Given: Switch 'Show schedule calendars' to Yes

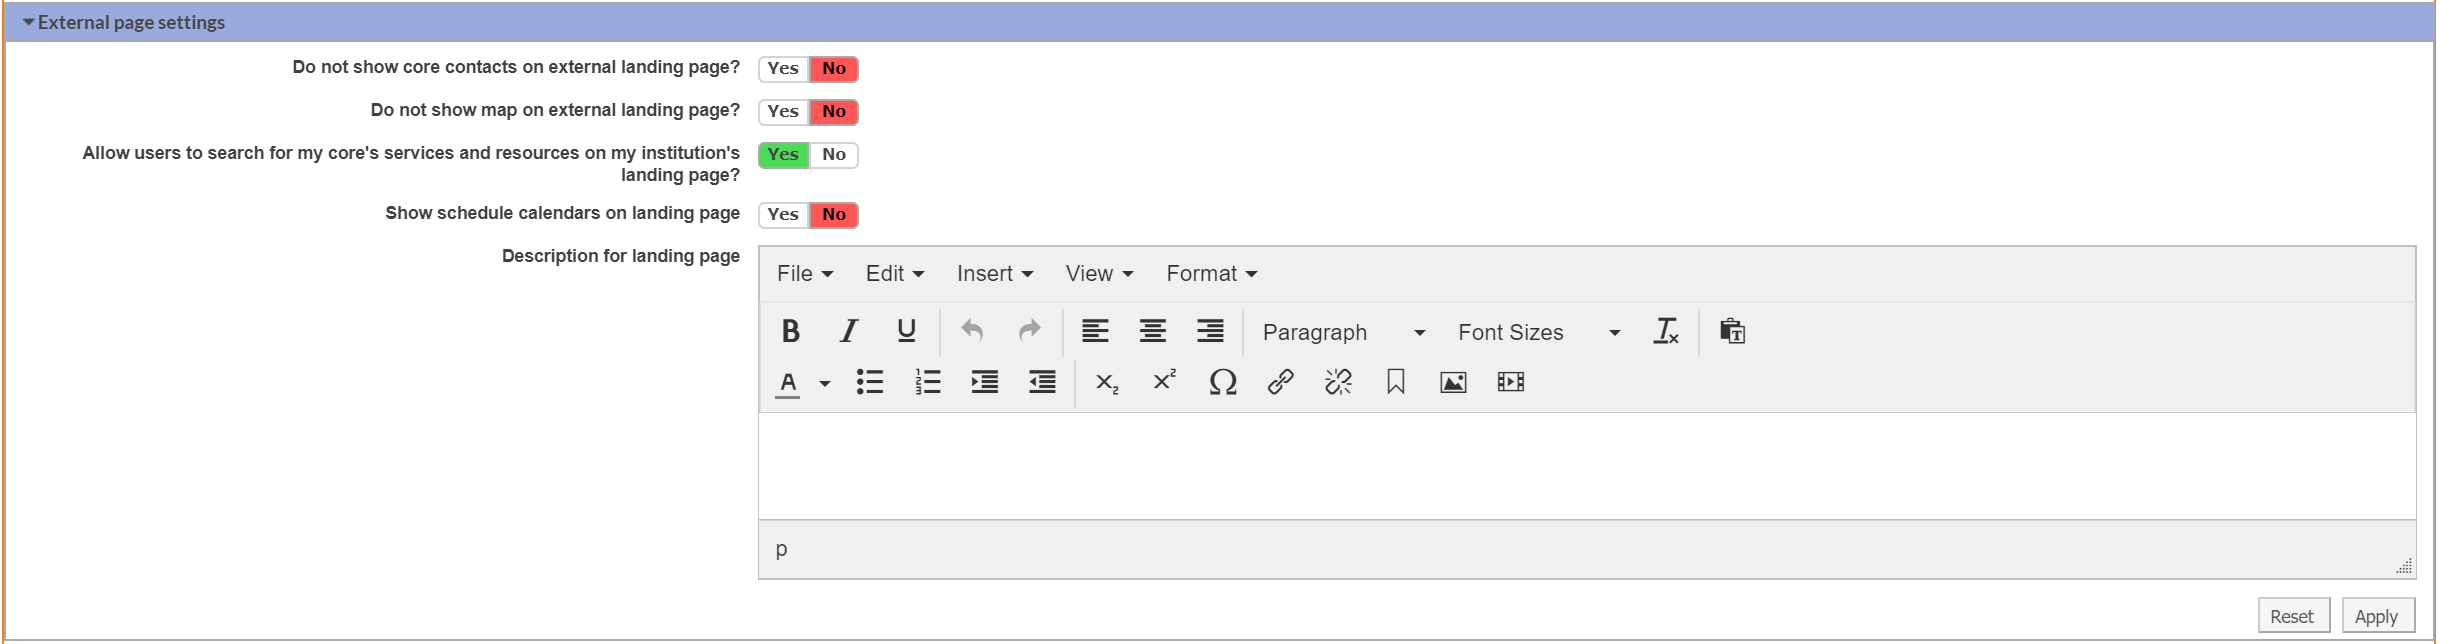Looking at the screenshot, I should tap(783, 215).
